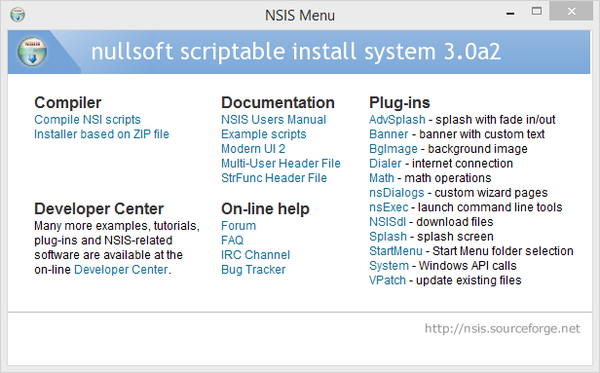The width and height of the screenshot is (600, 373).
Task: Click the http://nsis.sourceforge.net footer link
Action: tap(502, 329)
